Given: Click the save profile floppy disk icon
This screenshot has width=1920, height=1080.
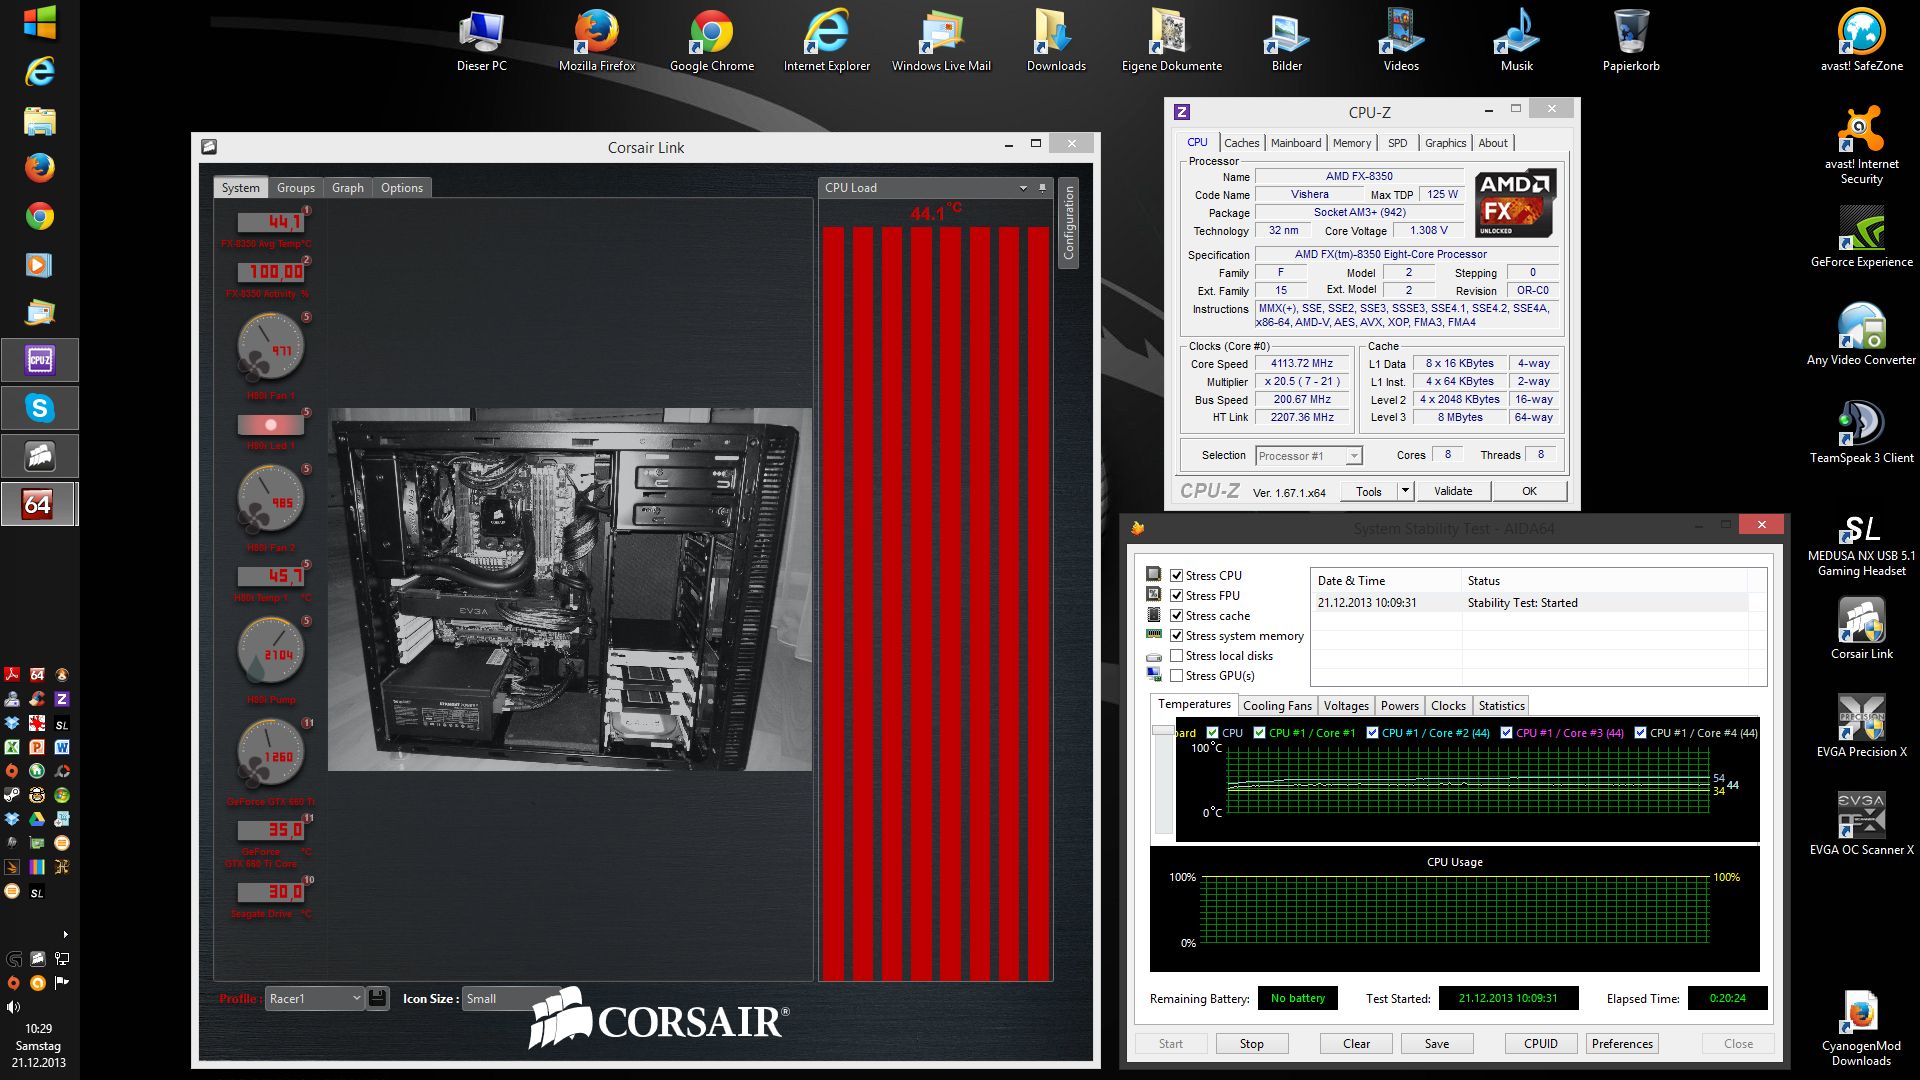Looking at the screenshot, I should 378,998.
